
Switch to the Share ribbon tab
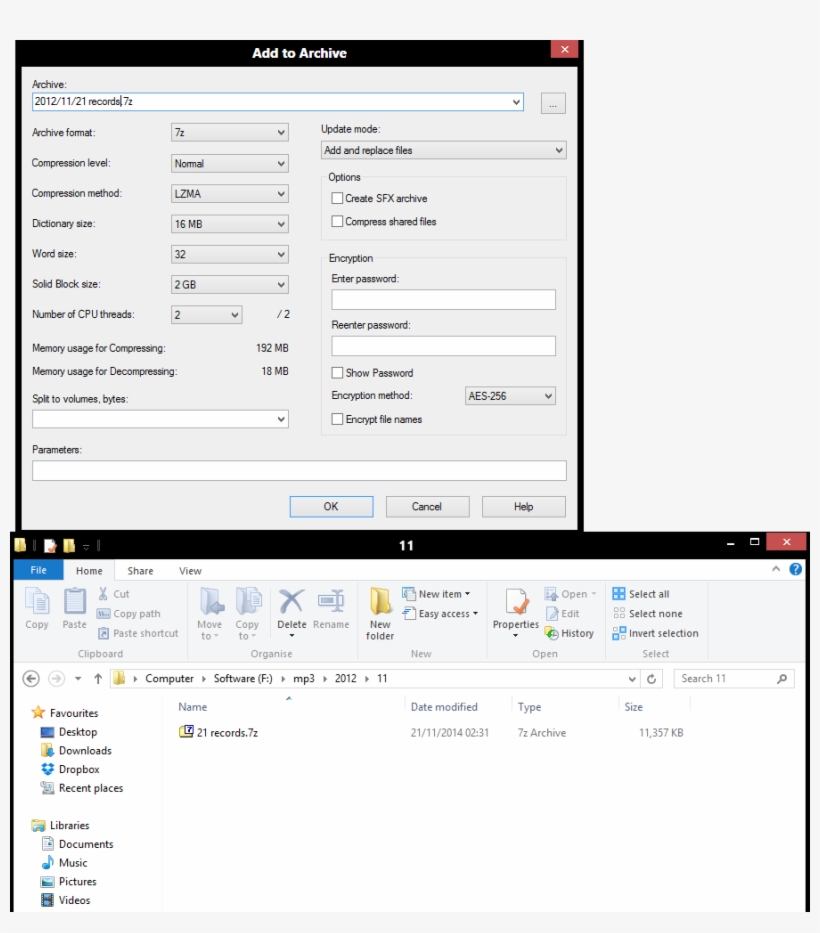[x=140, y=571]
